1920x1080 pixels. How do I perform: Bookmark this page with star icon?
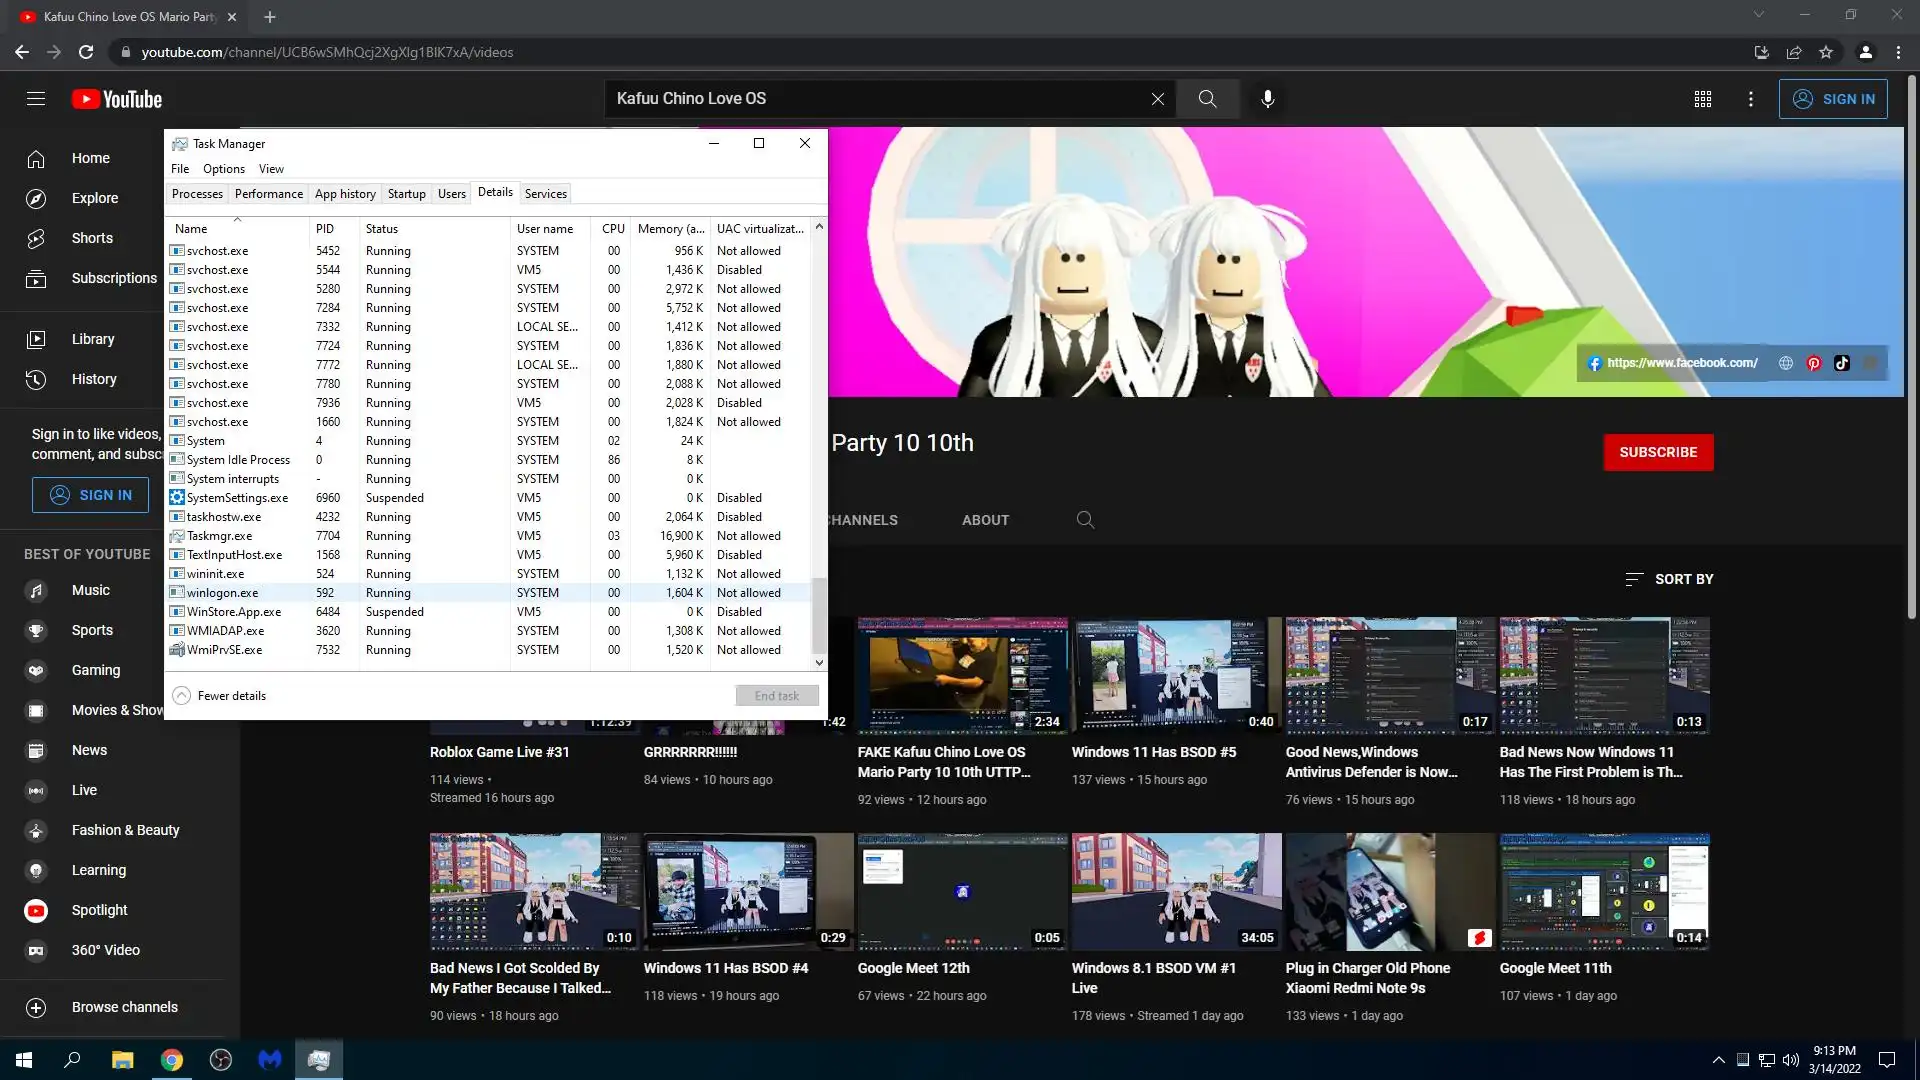click(1826, 52)
